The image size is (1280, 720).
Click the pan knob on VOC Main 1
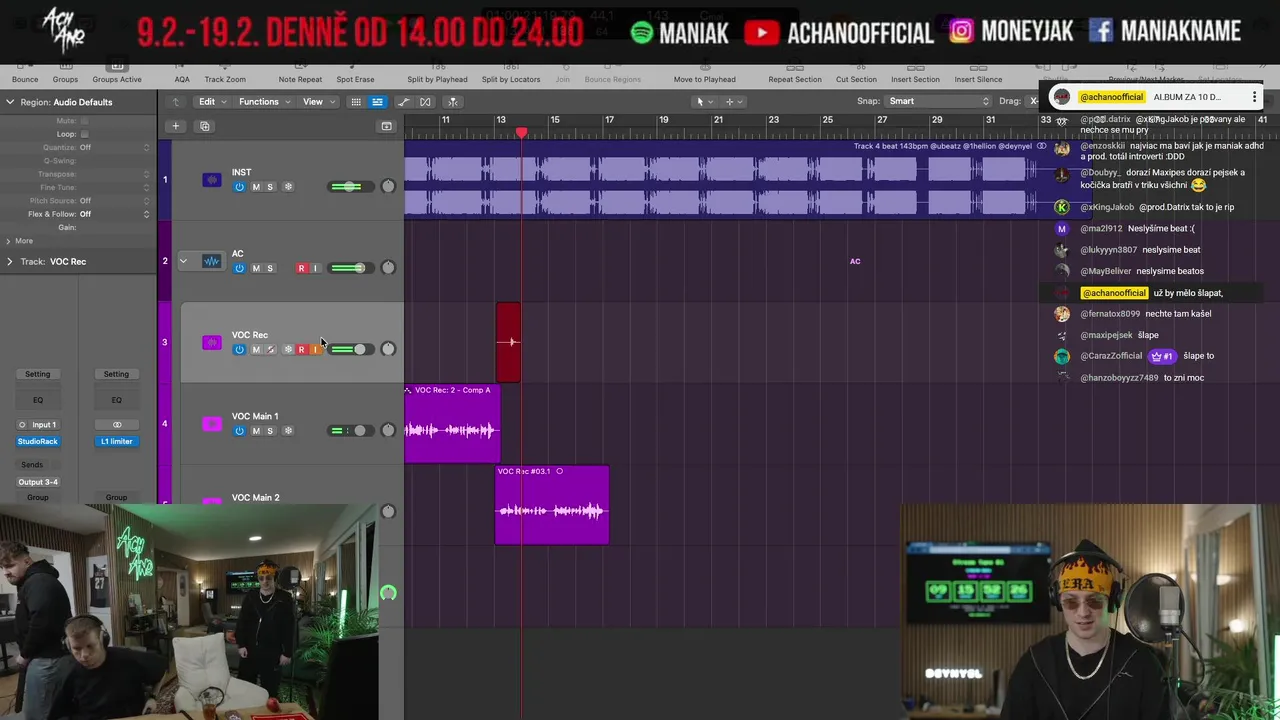(x=388, y=430)
